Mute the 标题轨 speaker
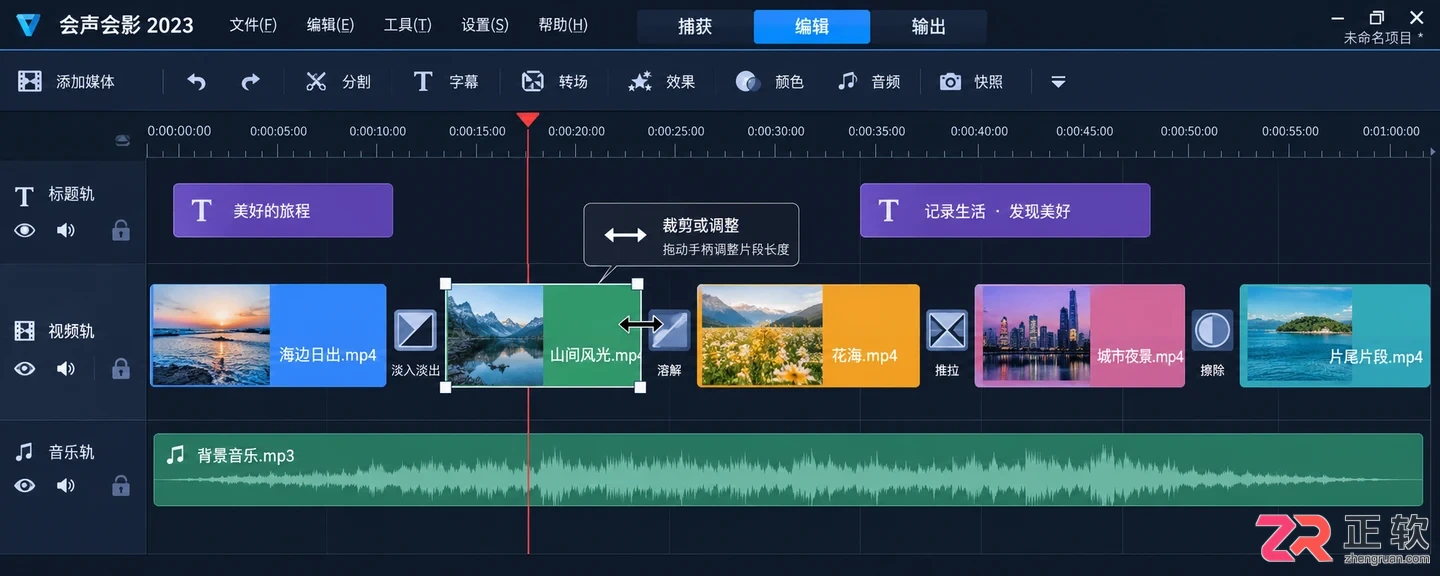 (66, 231)
